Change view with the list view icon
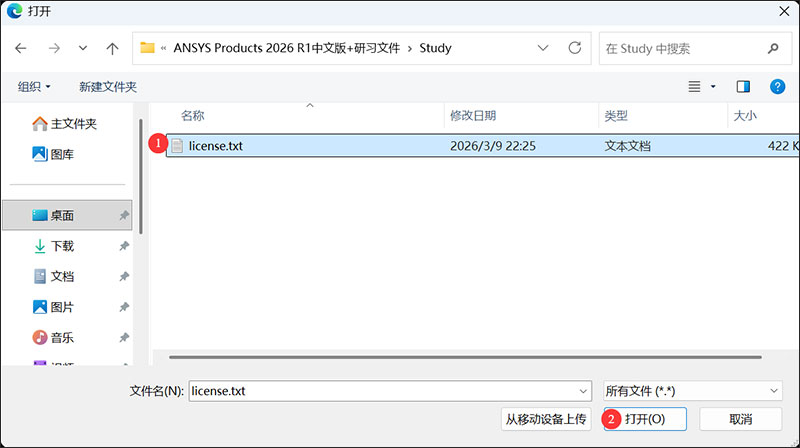Screen dimensions: 800x448 694,87
